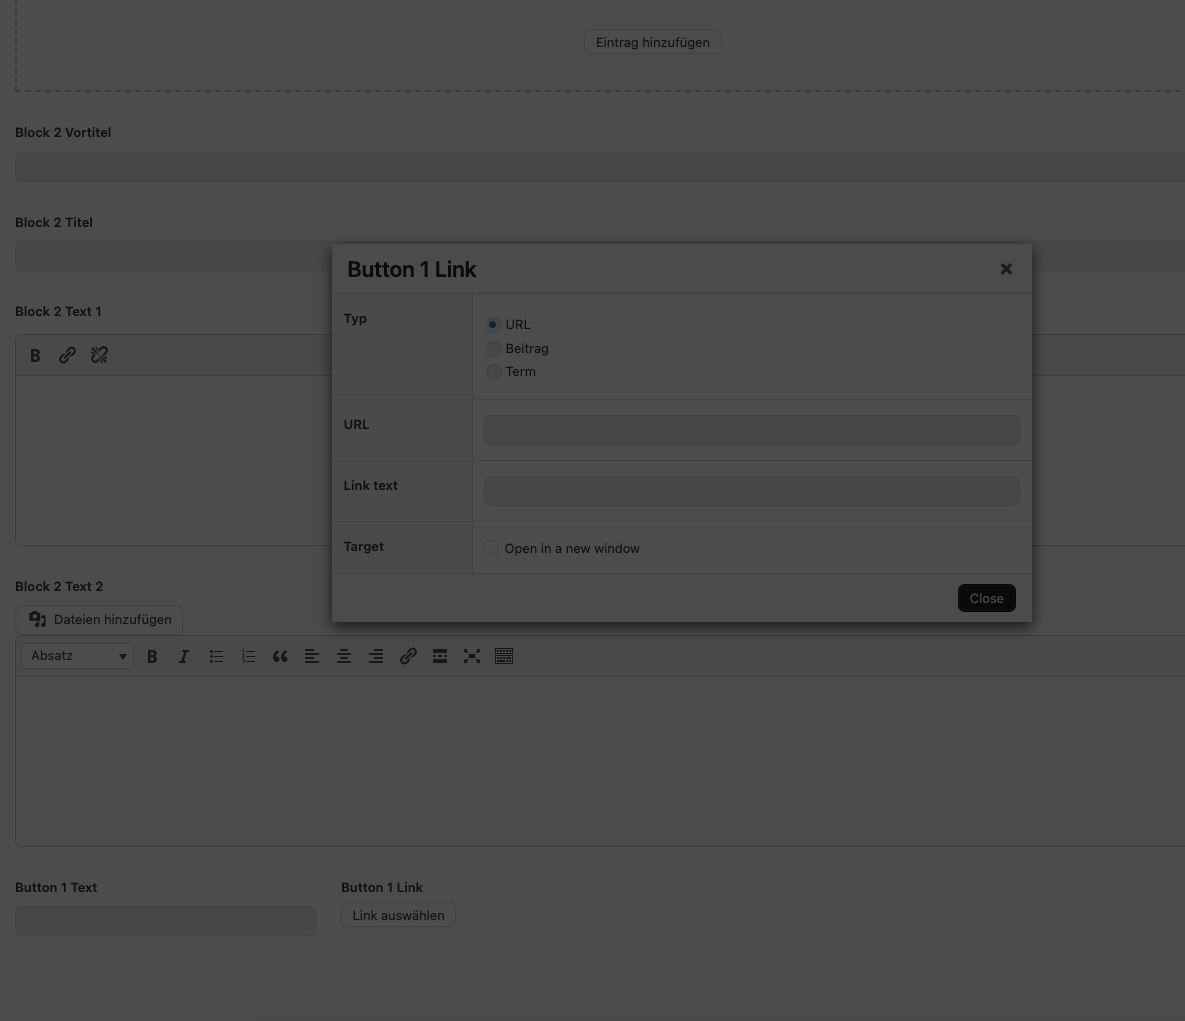Insert a numbered list in Block 2 Text 2
This screenshot has height=1021, width=1185.
[248, 656]
